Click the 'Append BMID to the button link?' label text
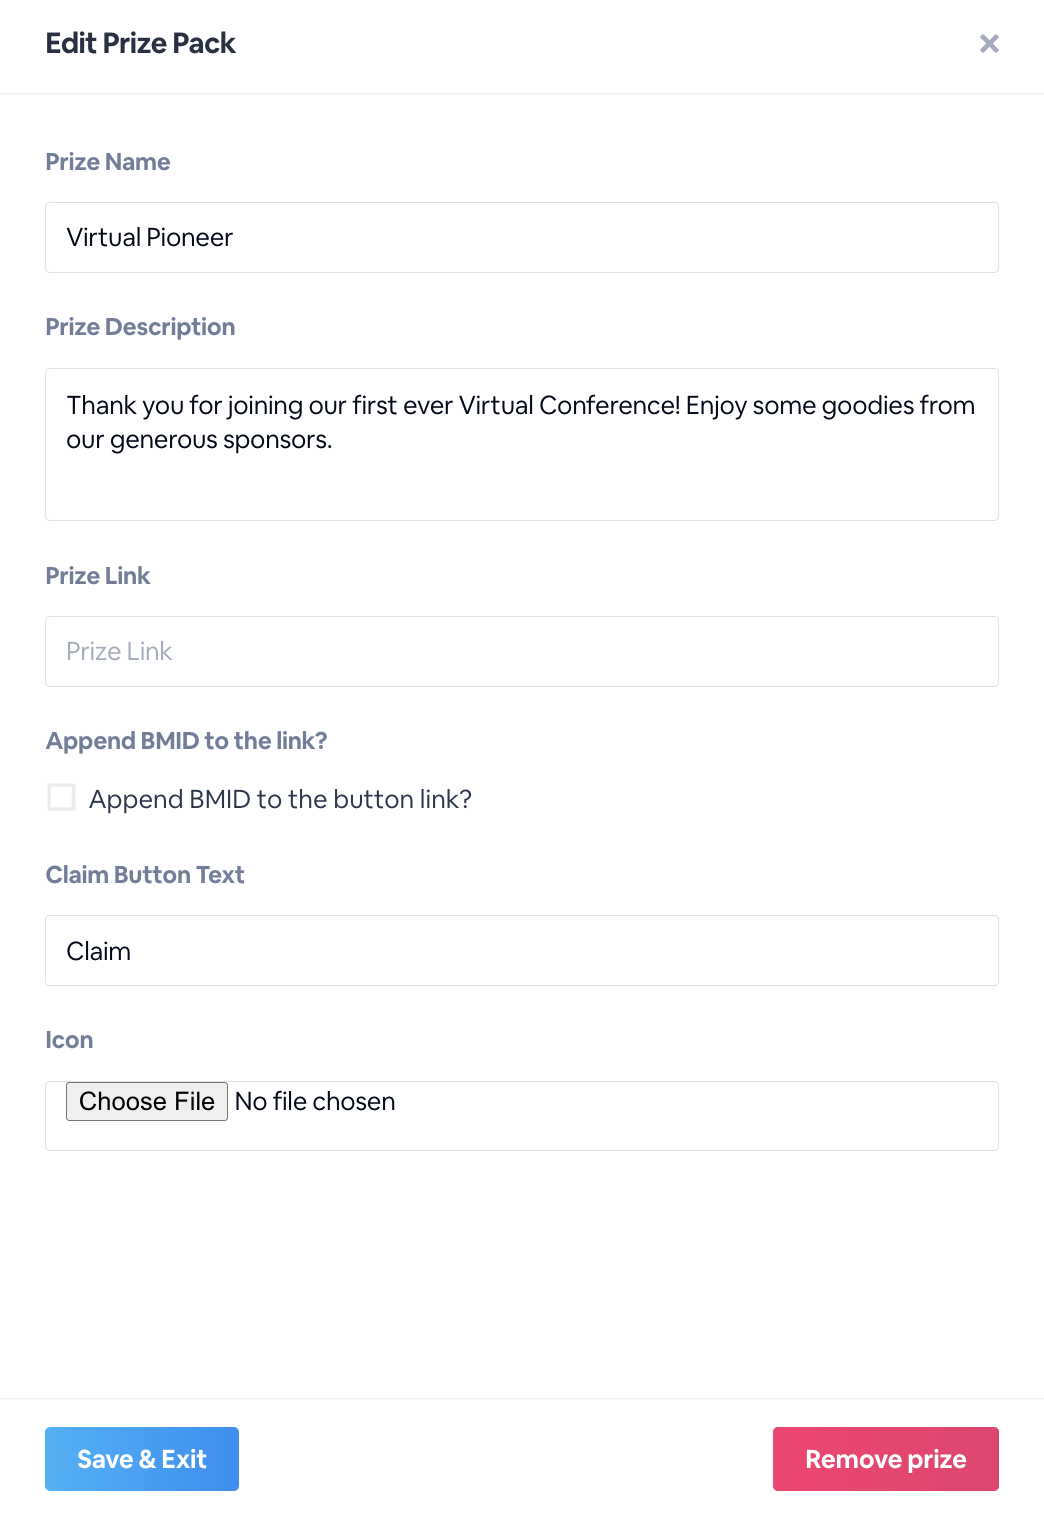The width and height of the screenshot is (1044, 1514). (280, 799)
